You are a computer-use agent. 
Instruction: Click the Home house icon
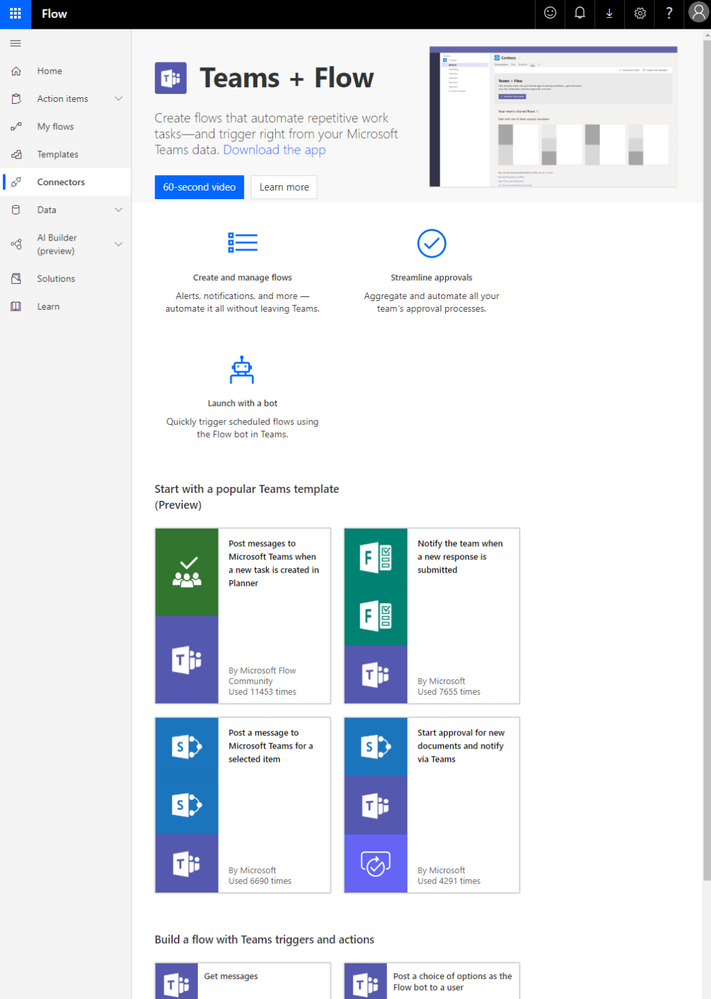16,71
